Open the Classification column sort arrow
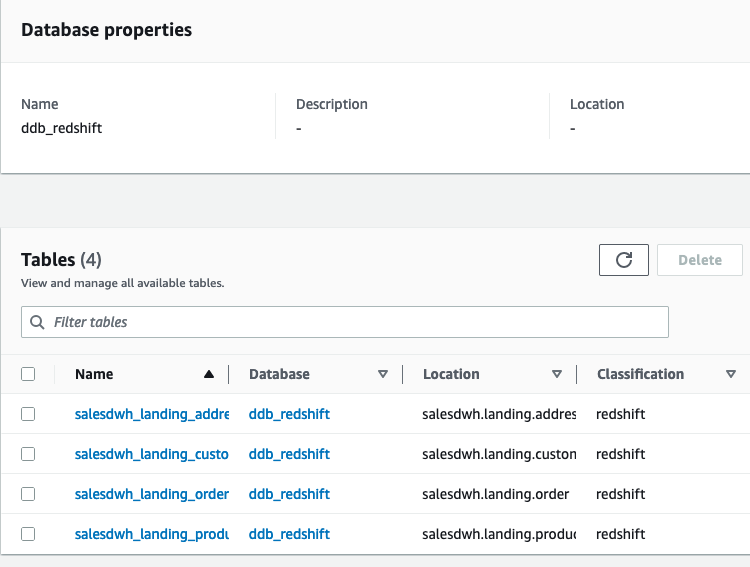Image resolution: width=750 pixels, height=567 pixels. [x=731, y=374]
